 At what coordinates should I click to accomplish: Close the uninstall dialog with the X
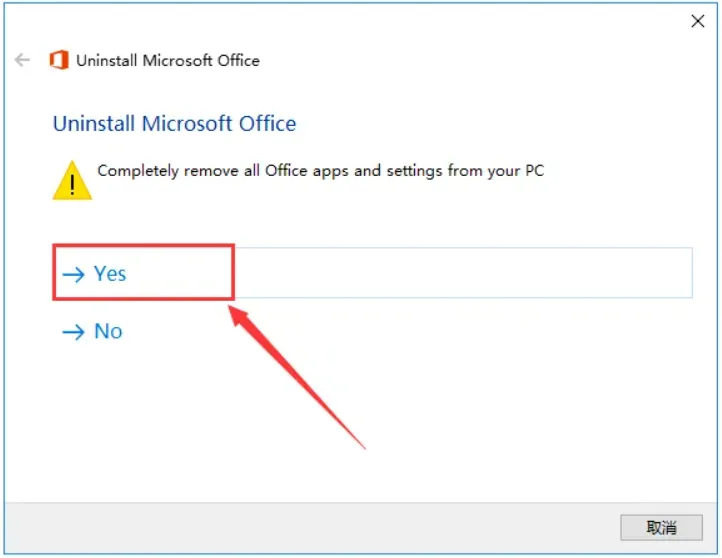[x=698, y=22]
